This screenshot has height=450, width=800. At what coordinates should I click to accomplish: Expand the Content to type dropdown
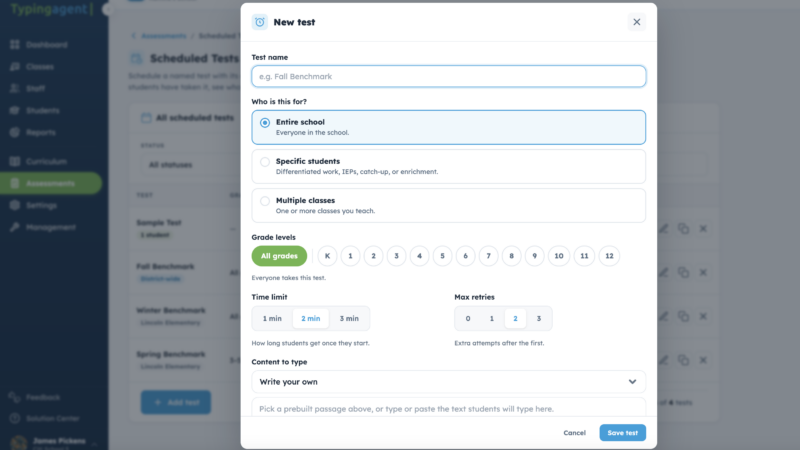(448, 382)
